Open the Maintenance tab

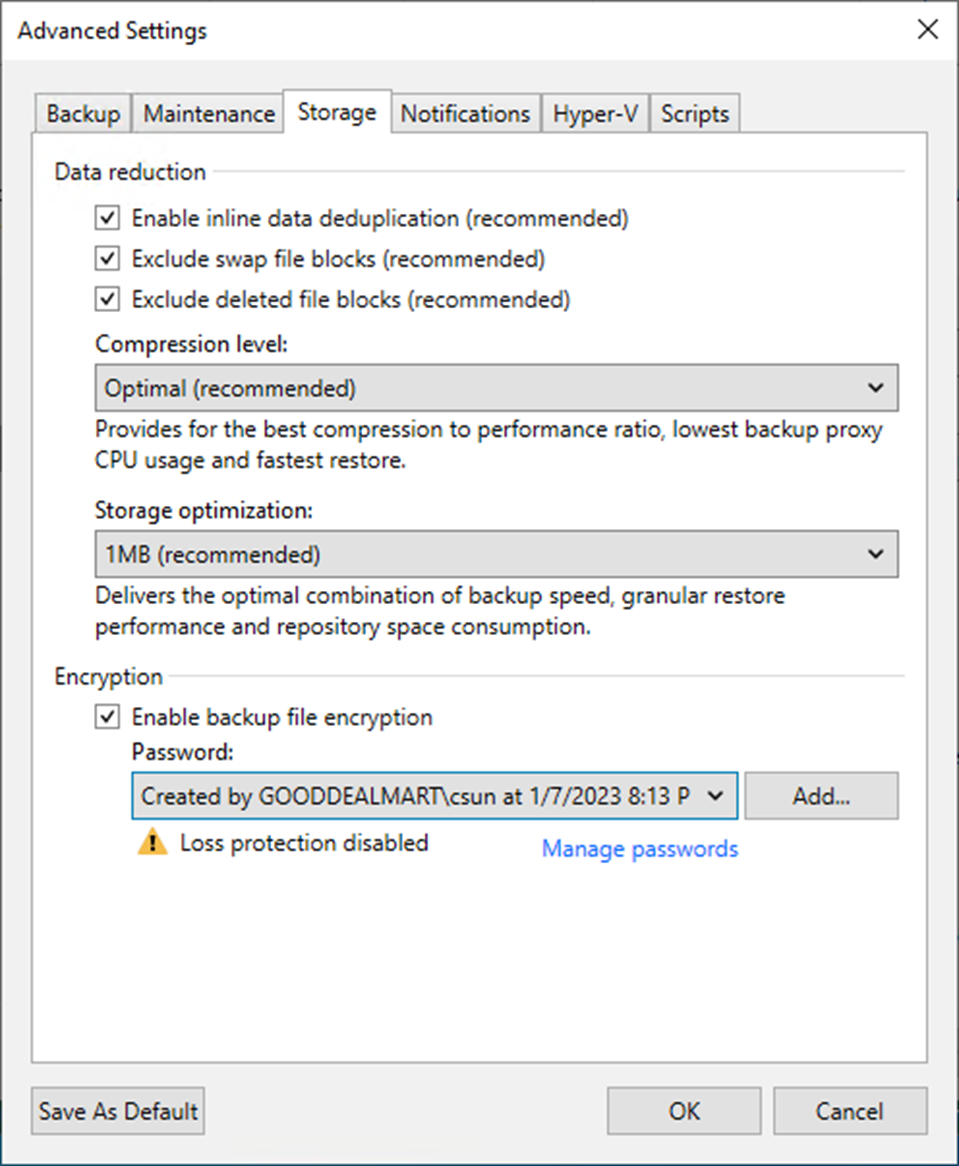point(209,114)
